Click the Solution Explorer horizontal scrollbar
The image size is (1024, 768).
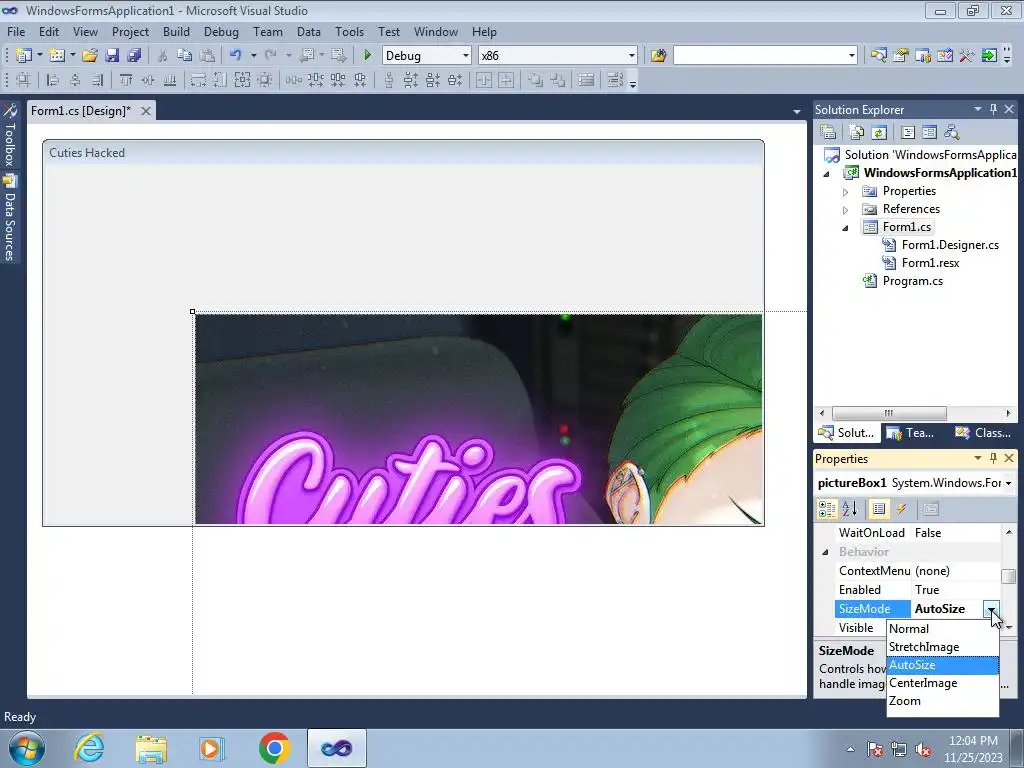point(889,413)
